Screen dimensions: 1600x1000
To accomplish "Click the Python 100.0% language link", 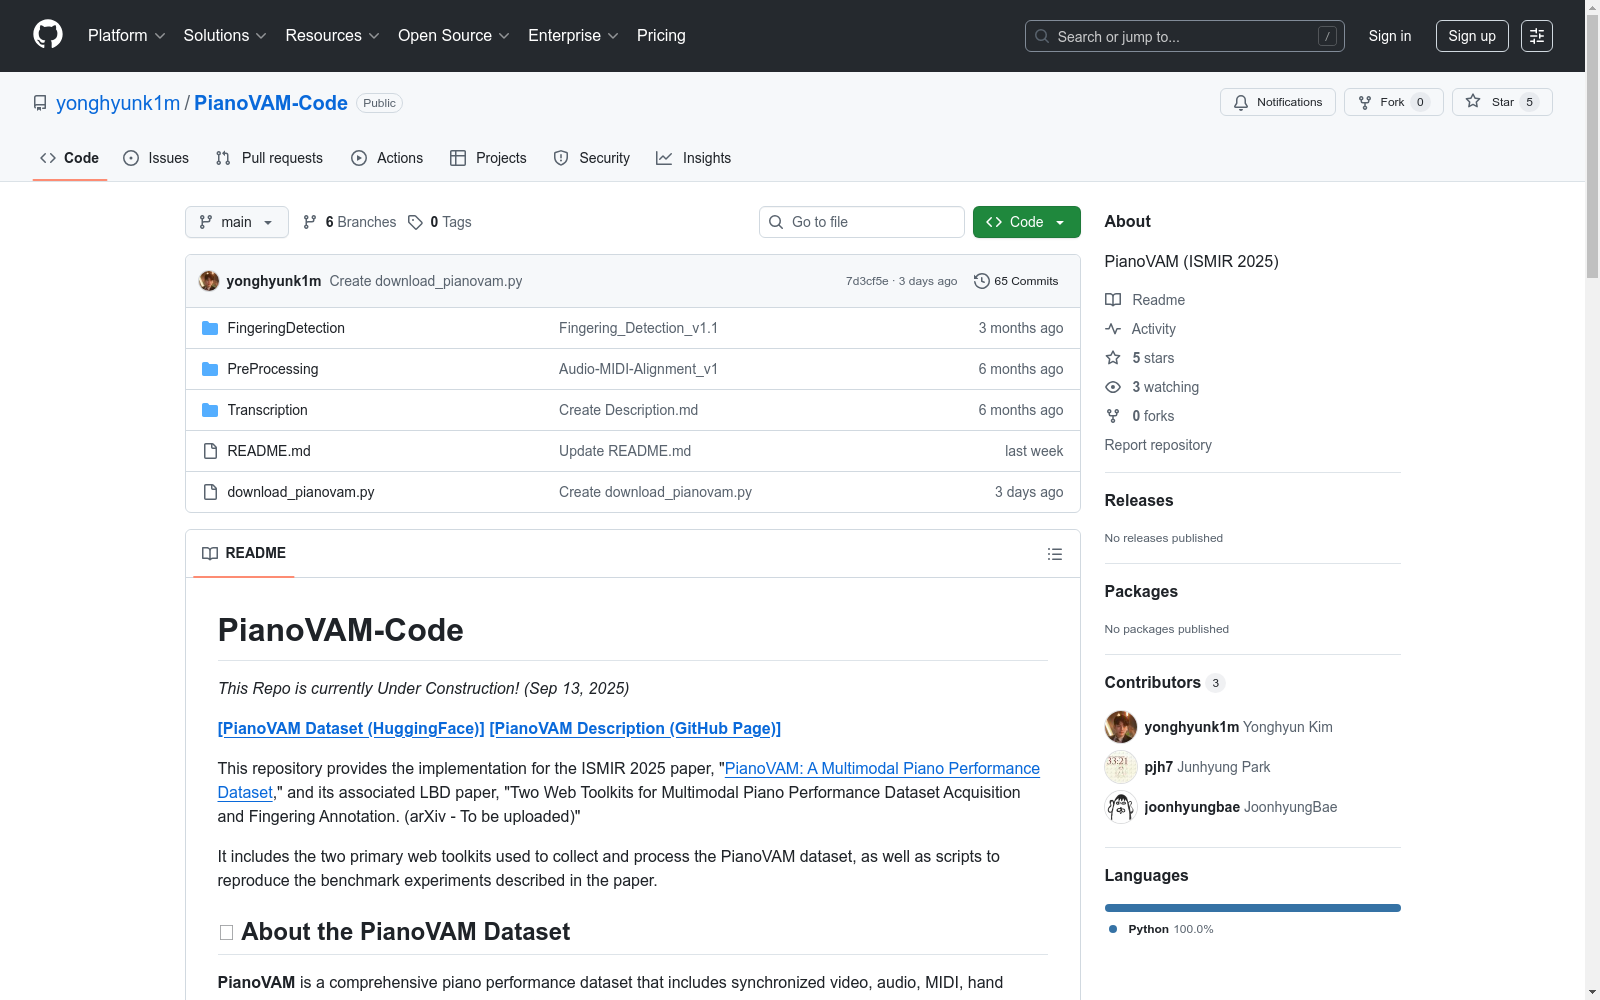I will pyautogui.click(x=1161, y=929).
